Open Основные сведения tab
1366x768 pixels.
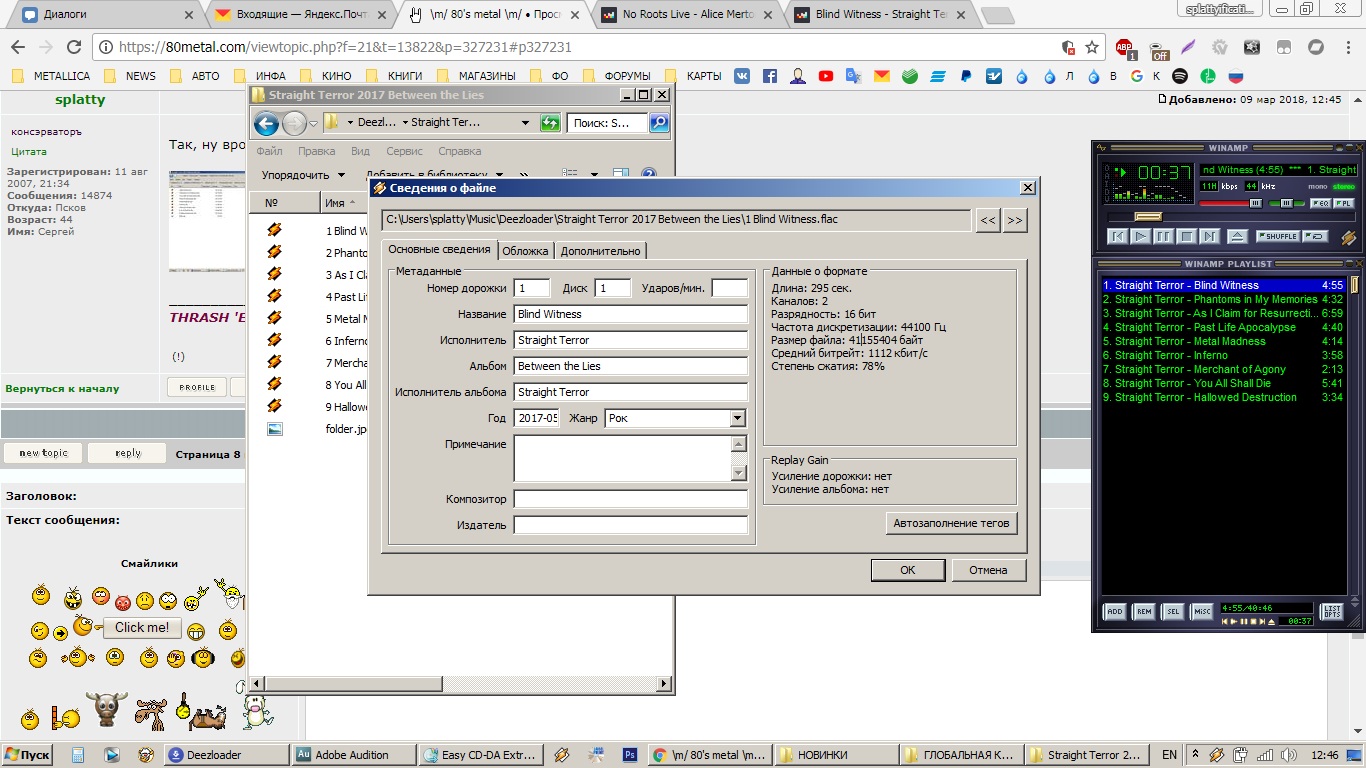(x=439, y=249)
